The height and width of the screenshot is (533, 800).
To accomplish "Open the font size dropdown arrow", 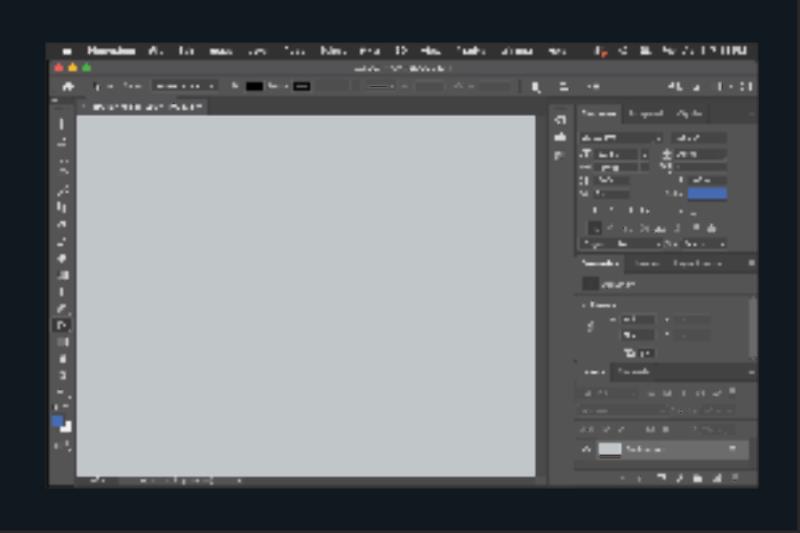I will [645, 154].
